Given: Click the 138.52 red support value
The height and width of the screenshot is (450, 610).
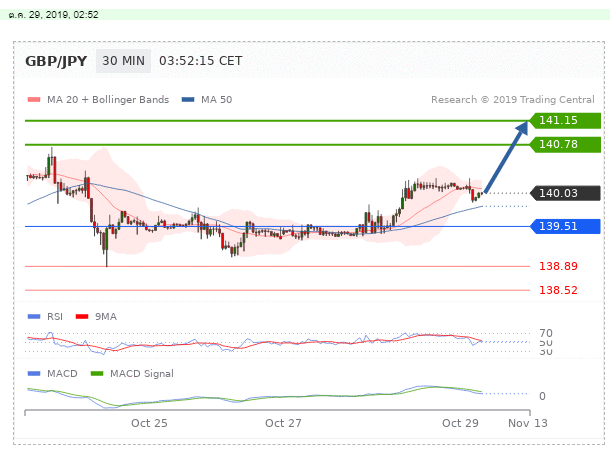Looking at the screenshot, I should (x=558, y=290).
